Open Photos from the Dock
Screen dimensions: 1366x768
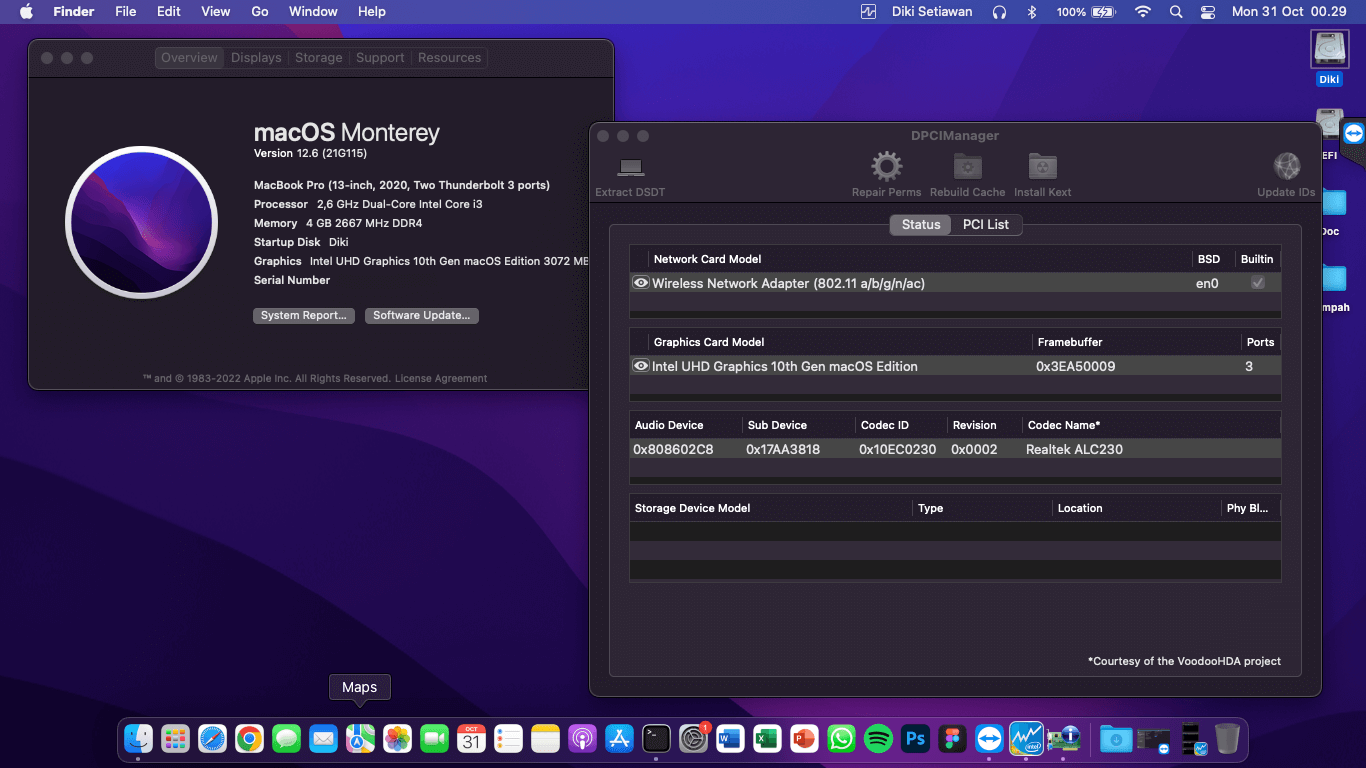point(397,739)
